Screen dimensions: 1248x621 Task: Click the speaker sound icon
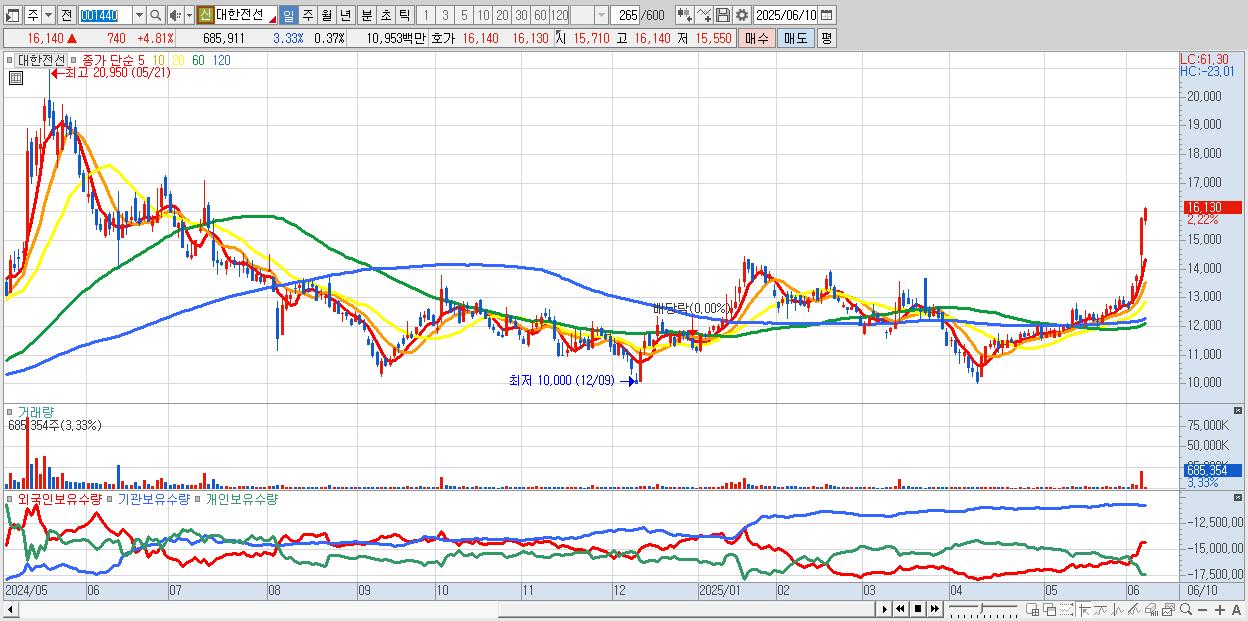point(174,15)
